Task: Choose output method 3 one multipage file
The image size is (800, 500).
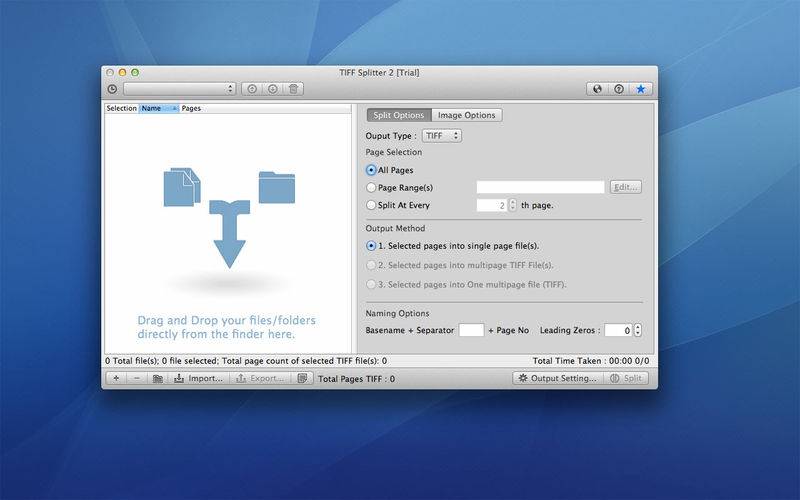Action: [371, 284]
